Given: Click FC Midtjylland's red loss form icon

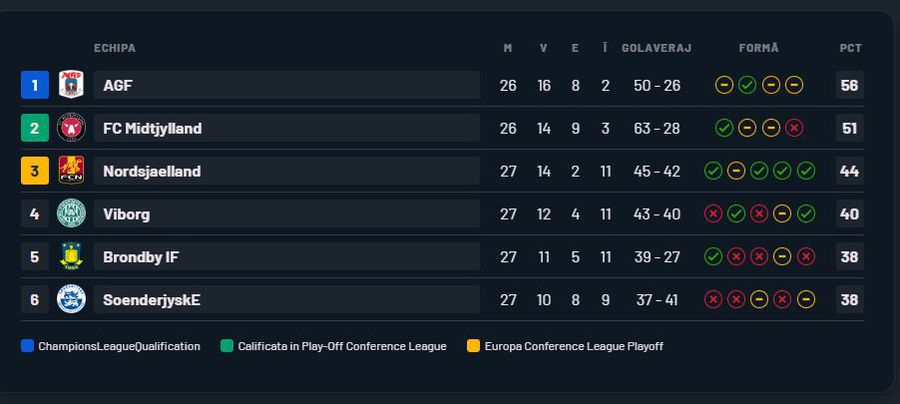Looking at the screenshot, I should 794,128.
